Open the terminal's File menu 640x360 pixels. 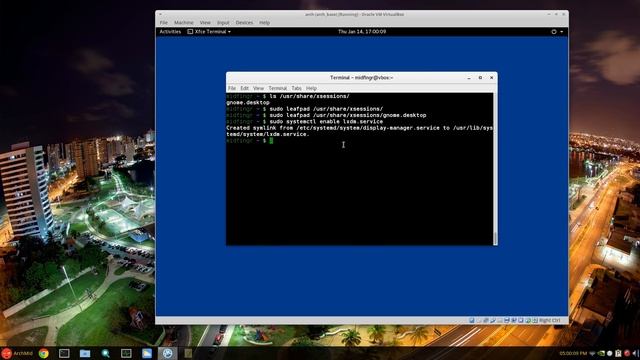click(232, 88)
